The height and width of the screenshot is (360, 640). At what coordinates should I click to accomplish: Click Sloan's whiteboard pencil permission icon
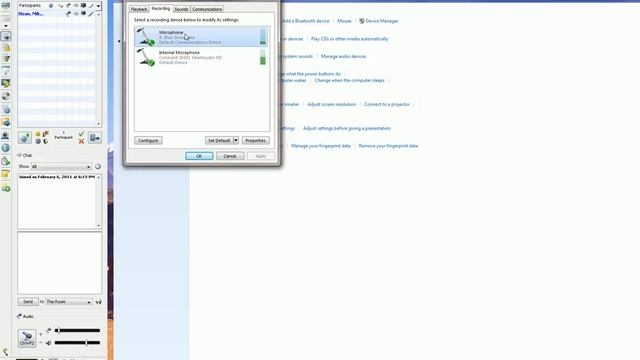point(91,14)
